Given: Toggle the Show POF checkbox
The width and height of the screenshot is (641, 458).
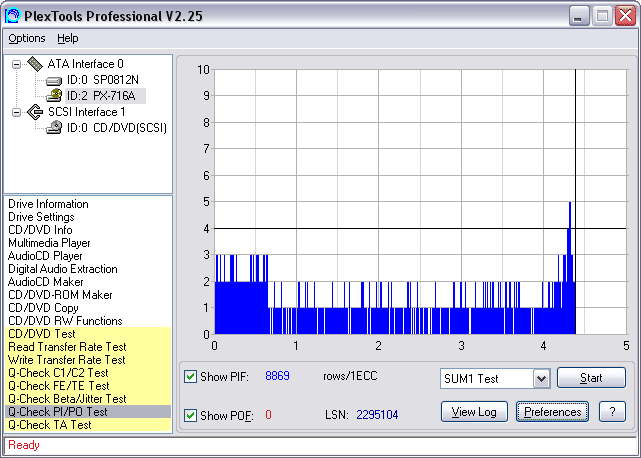Looking at the screenshot, I should 190,415.
